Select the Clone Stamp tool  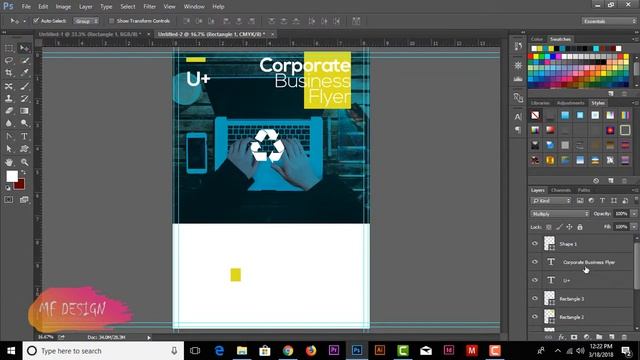click(9, 98)
